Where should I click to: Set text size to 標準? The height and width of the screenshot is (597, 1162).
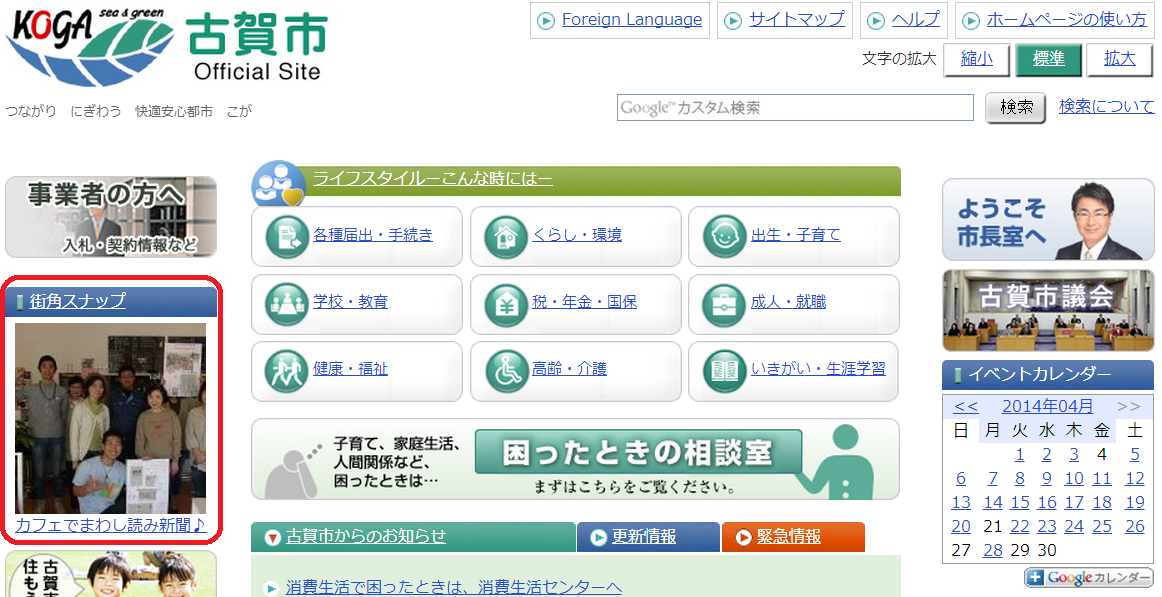(1048, 59)
